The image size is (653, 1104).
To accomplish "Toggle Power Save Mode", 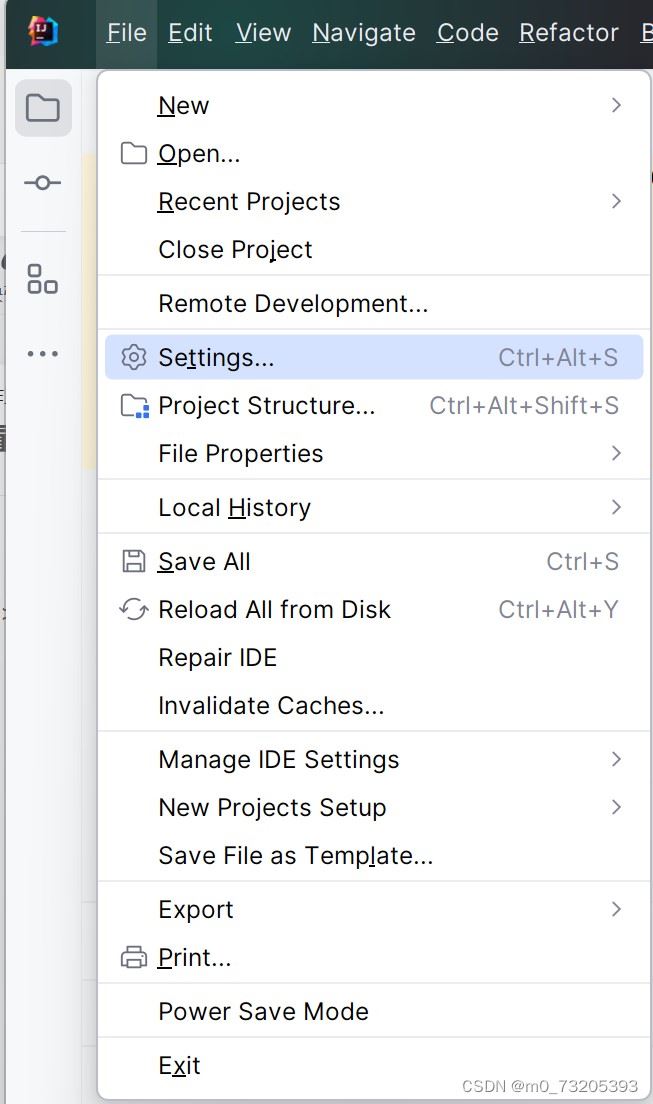I will click(263, 1011).
